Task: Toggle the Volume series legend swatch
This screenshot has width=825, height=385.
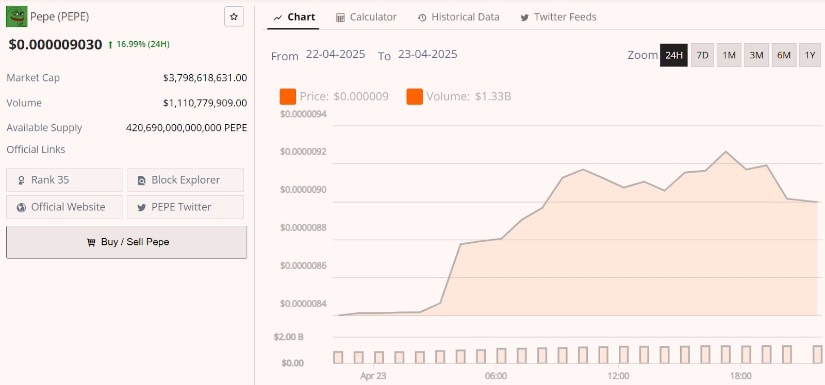Action: click(415, 97)
